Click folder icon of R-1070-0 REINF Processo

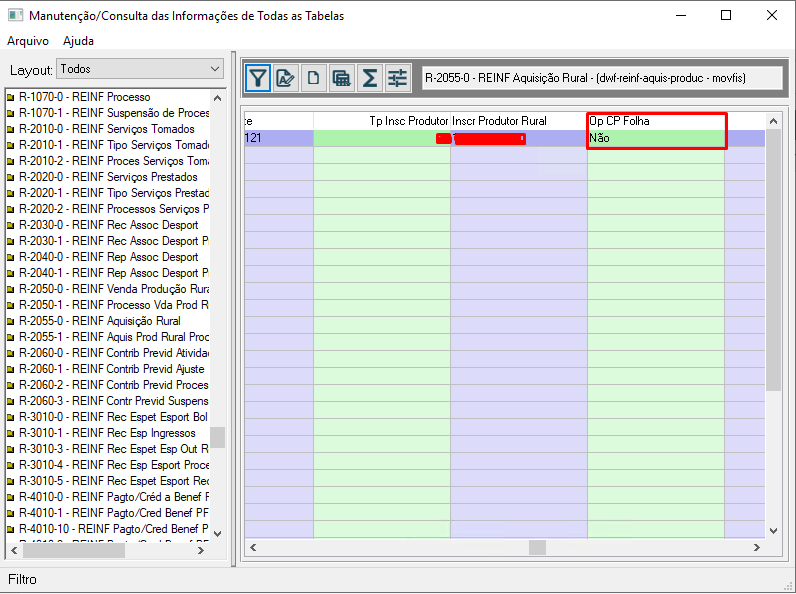pyautogui.click(x=10, y=97)
